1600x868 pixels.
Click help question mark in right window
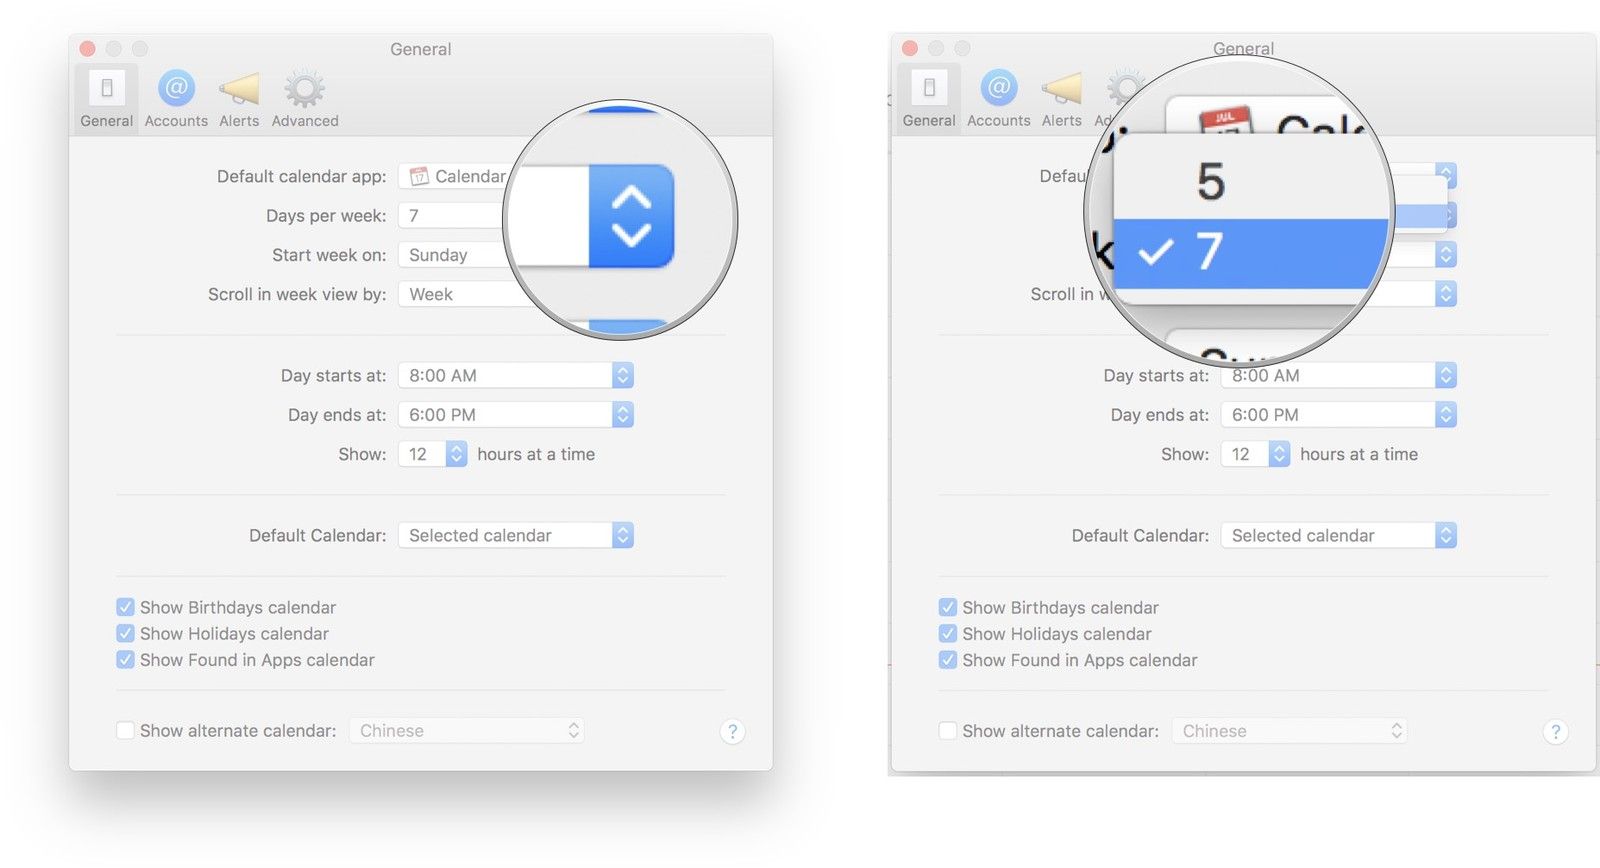tap(1555, 732)
